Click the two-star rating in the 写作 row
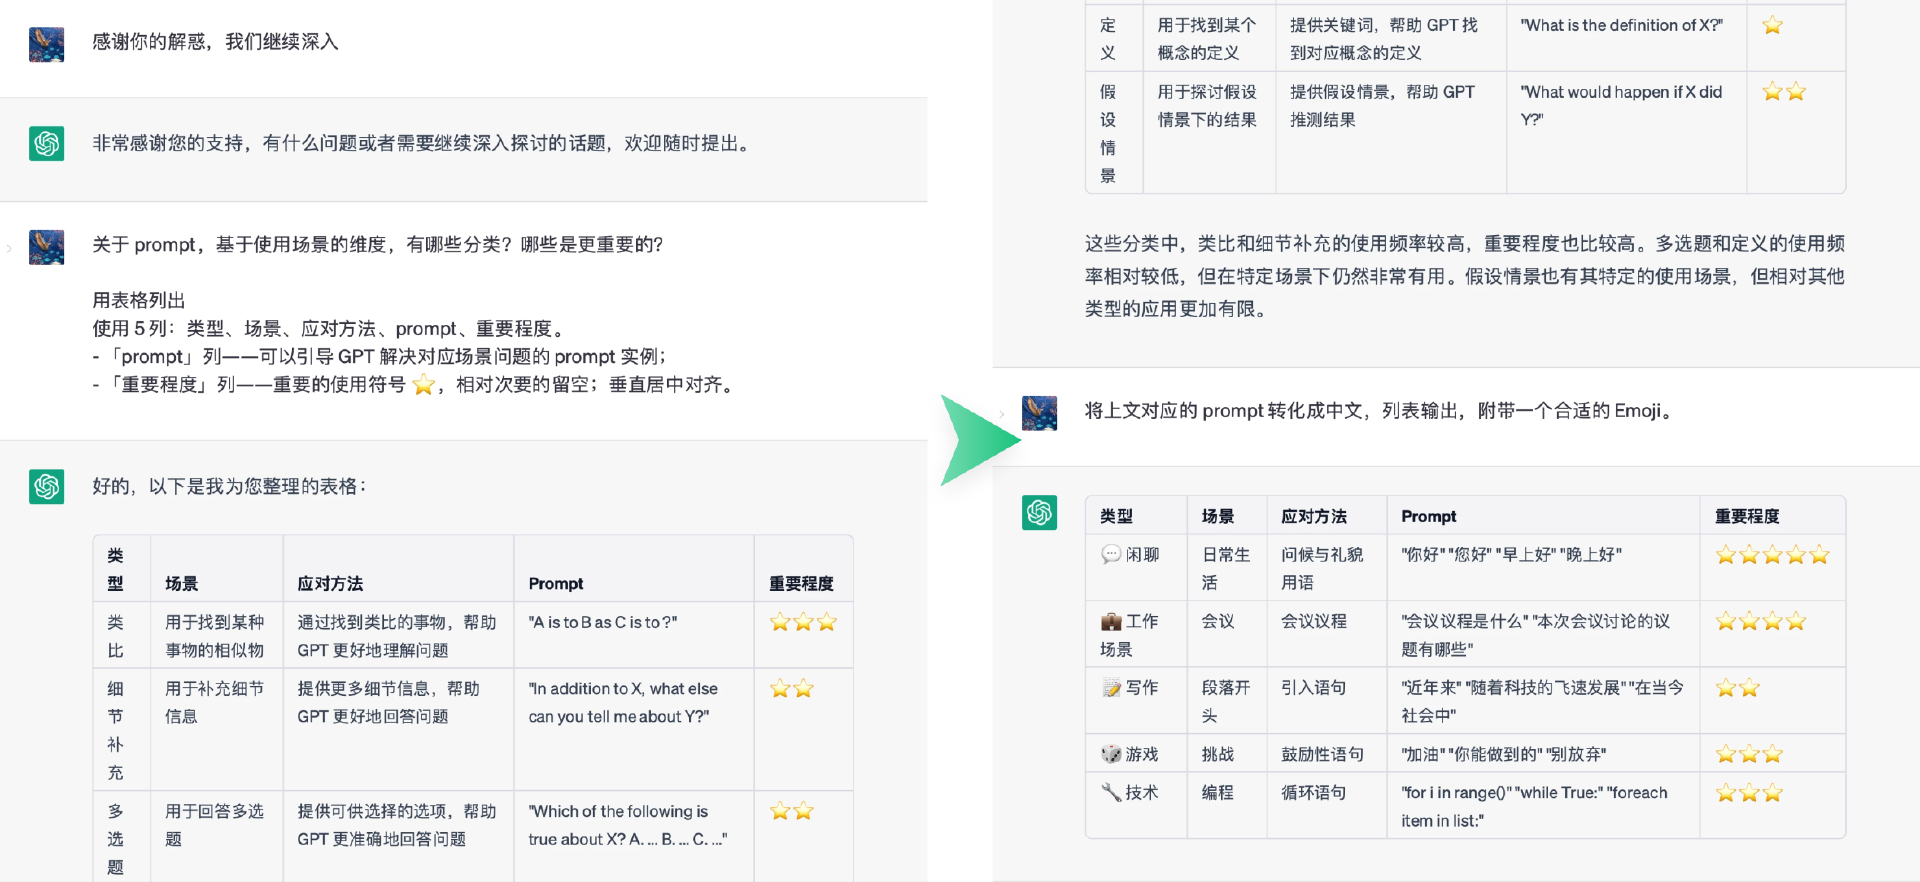Image resolution: width=1920 pixels, height=882 pixels. [x=1738, y=688]
